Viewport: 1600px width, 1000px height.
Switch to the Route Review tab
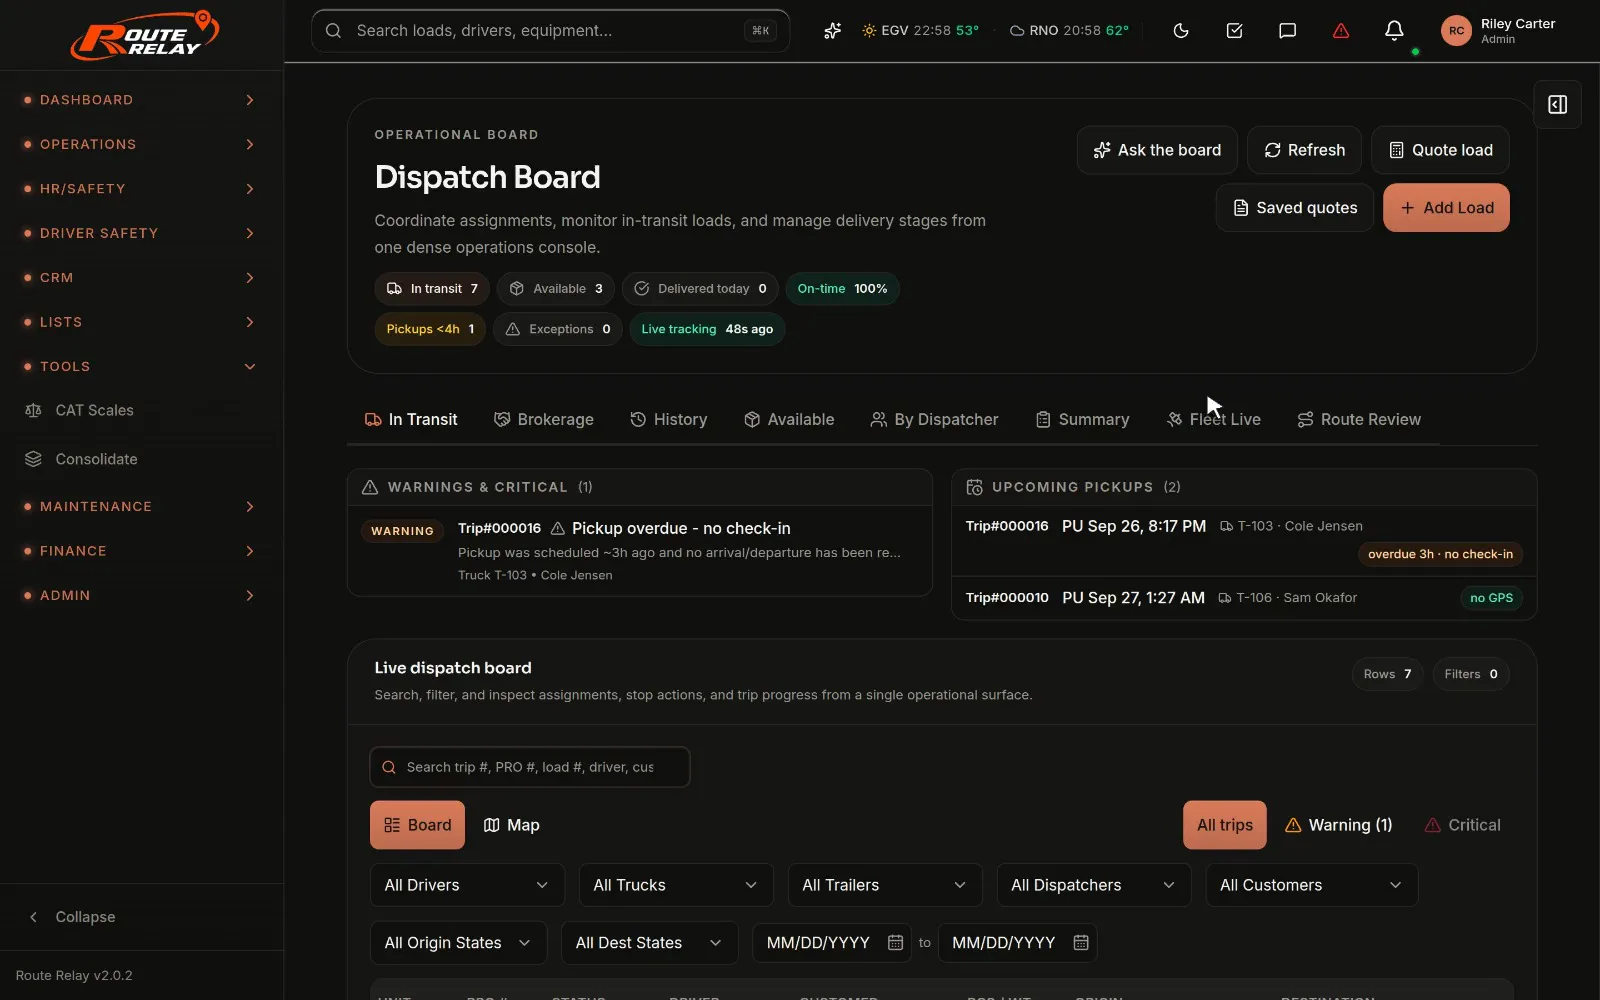(1359, 420)
